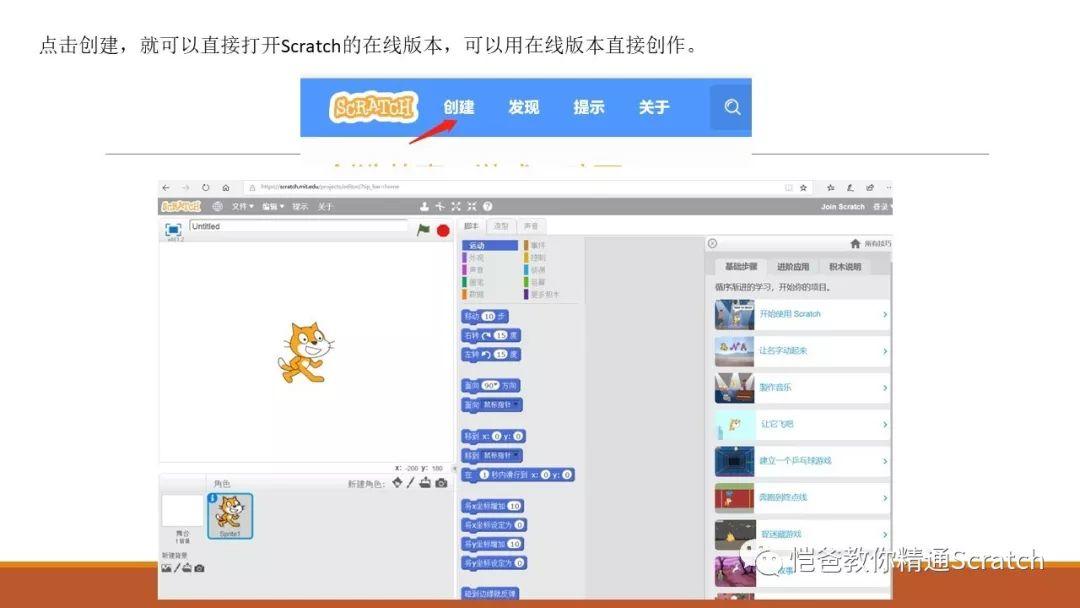Take new sprite photo with camera icon
The image size is (1080, 608).
point(442,483)
